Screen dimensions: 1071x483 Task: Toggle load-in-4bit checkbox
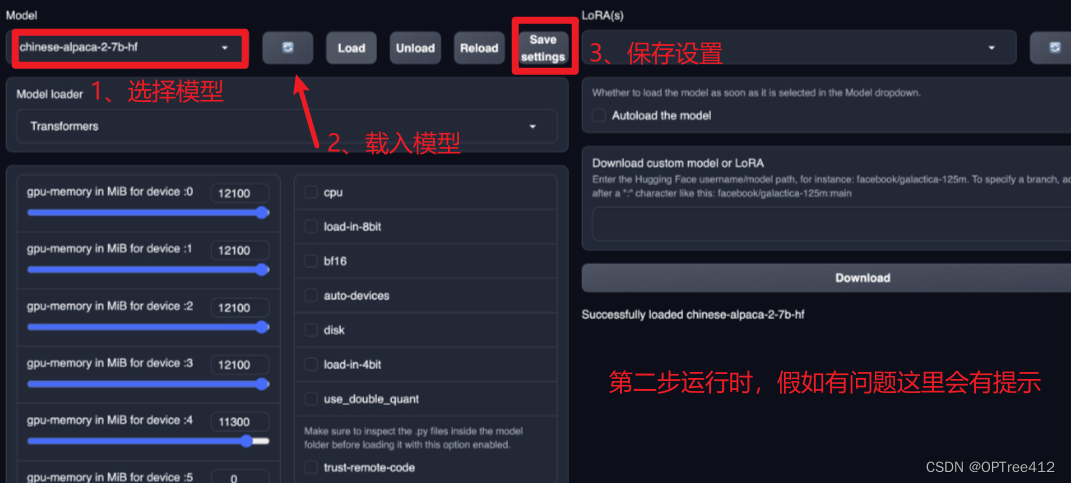[x=311, y=365]
